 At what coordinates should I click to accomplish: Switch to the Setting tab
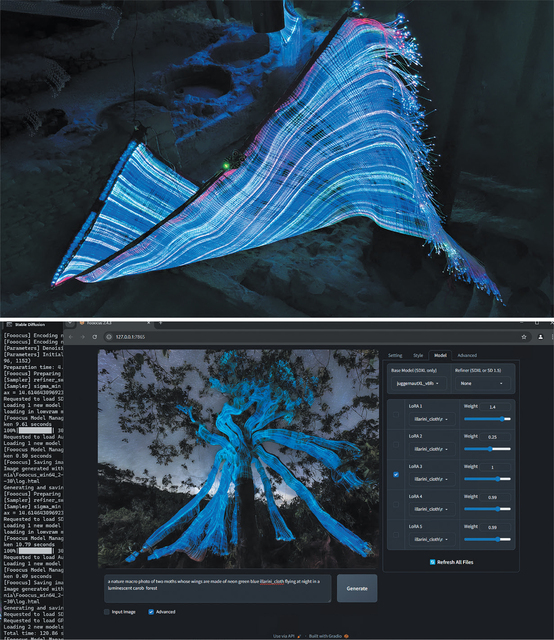pyautogui.click(x=395, y=356)
